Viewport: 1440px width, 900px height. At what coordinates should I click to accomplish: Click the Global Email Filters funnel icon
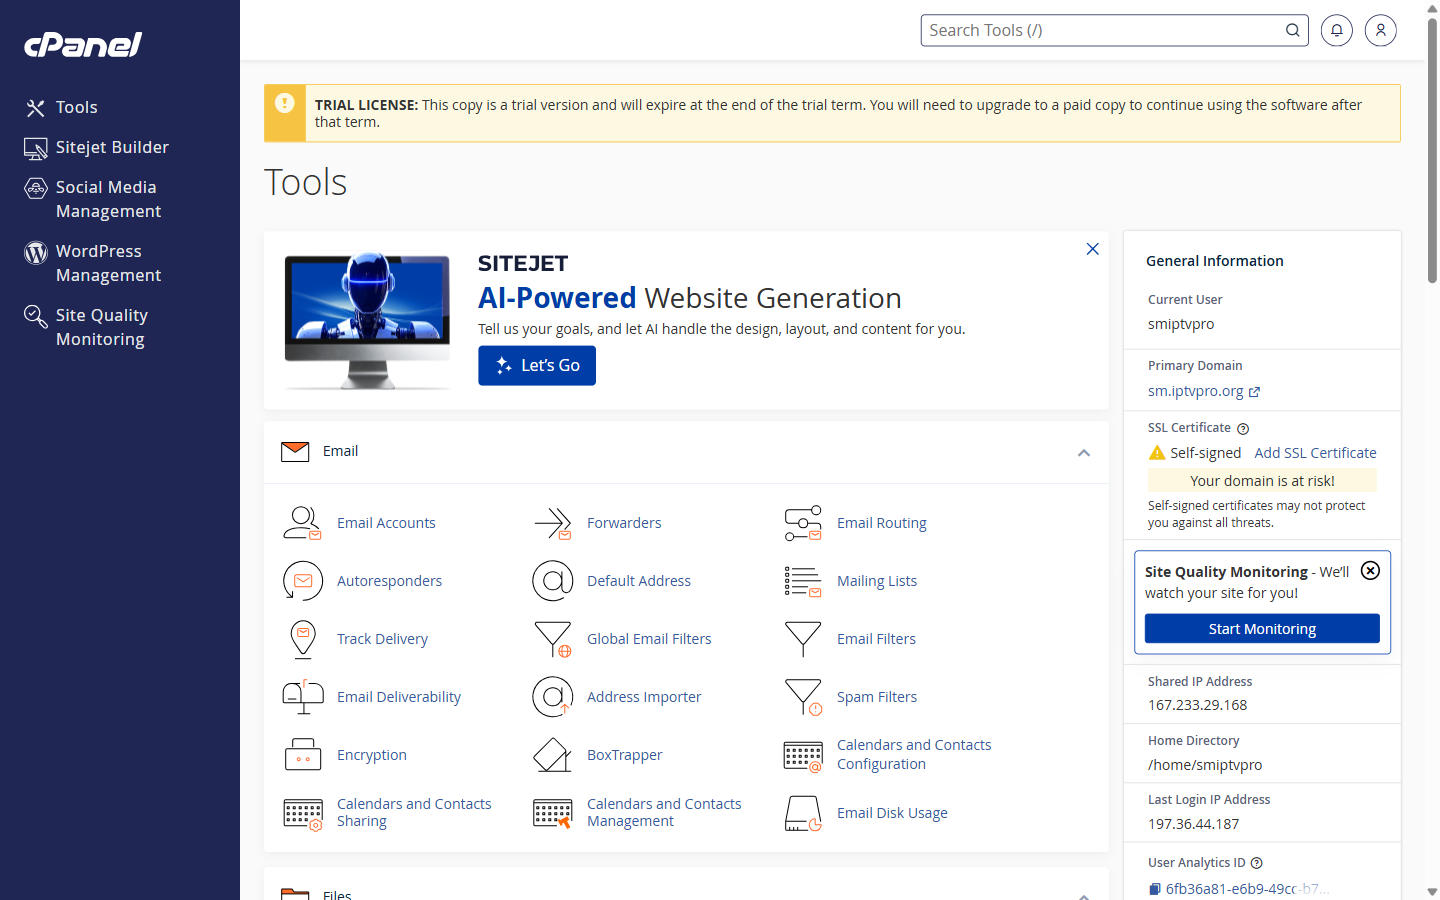(x=552, y=639)
